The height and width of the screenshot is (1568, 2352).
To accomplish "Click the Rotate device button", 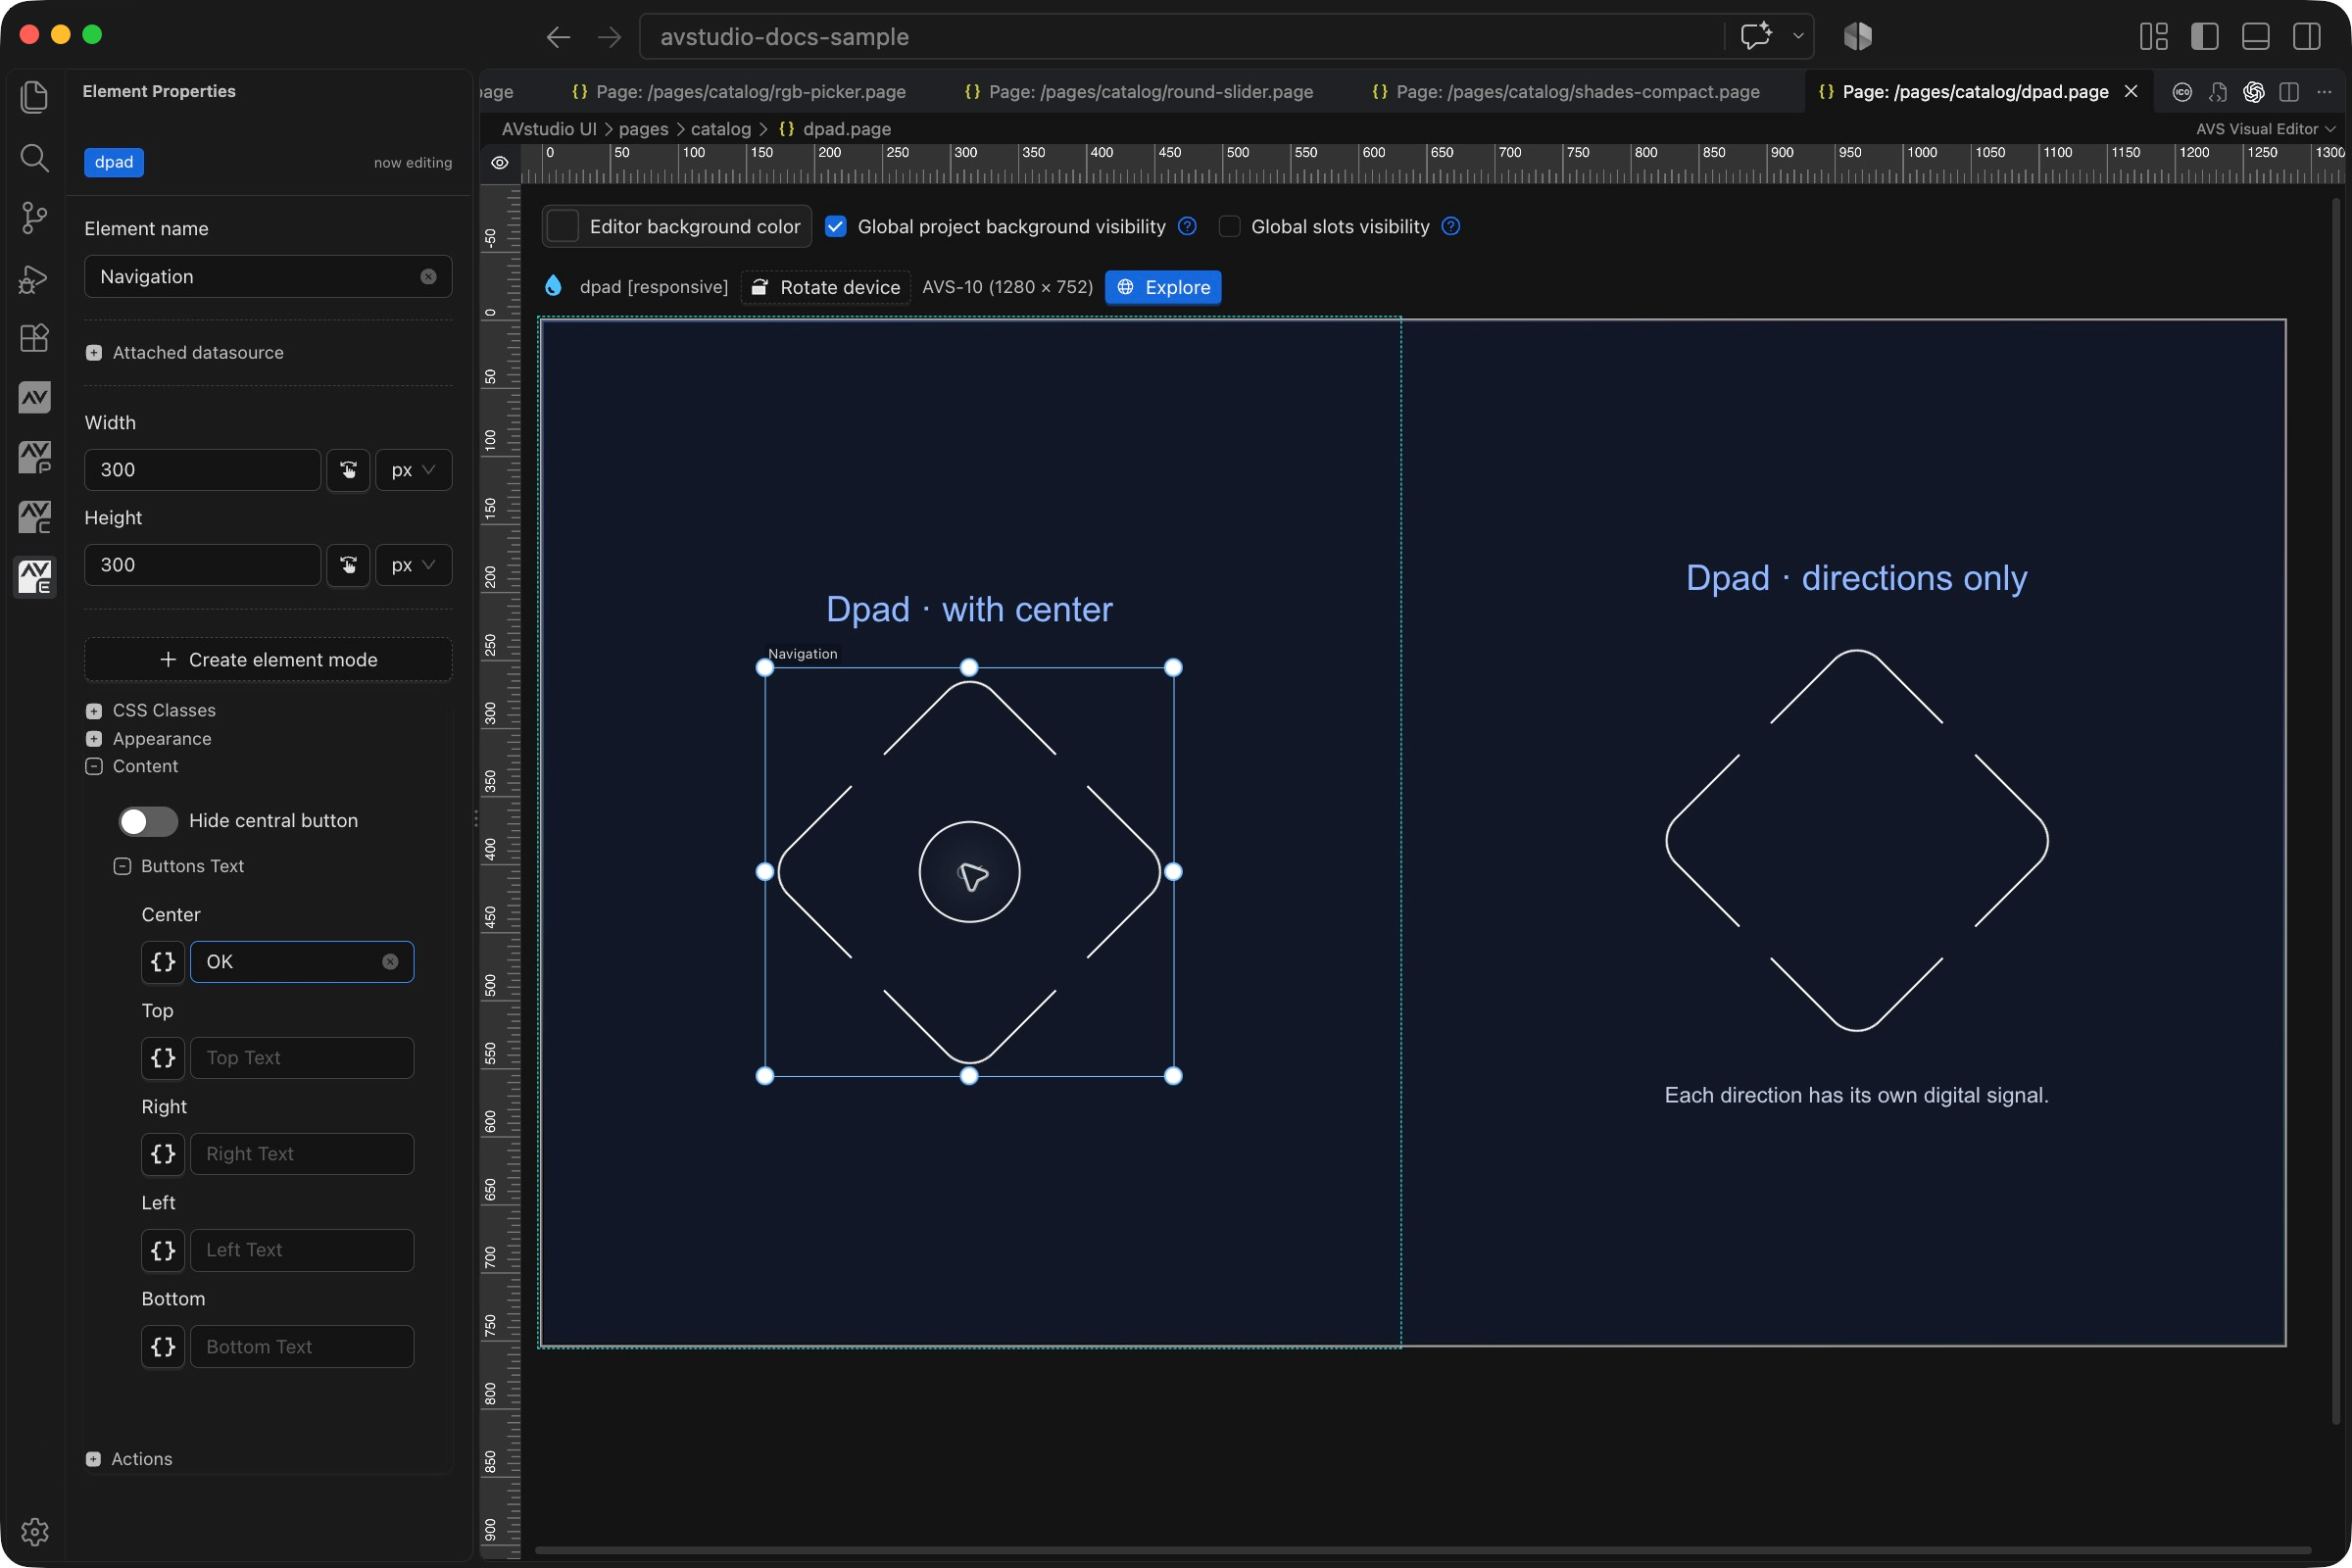I will (x=826, y=287).
